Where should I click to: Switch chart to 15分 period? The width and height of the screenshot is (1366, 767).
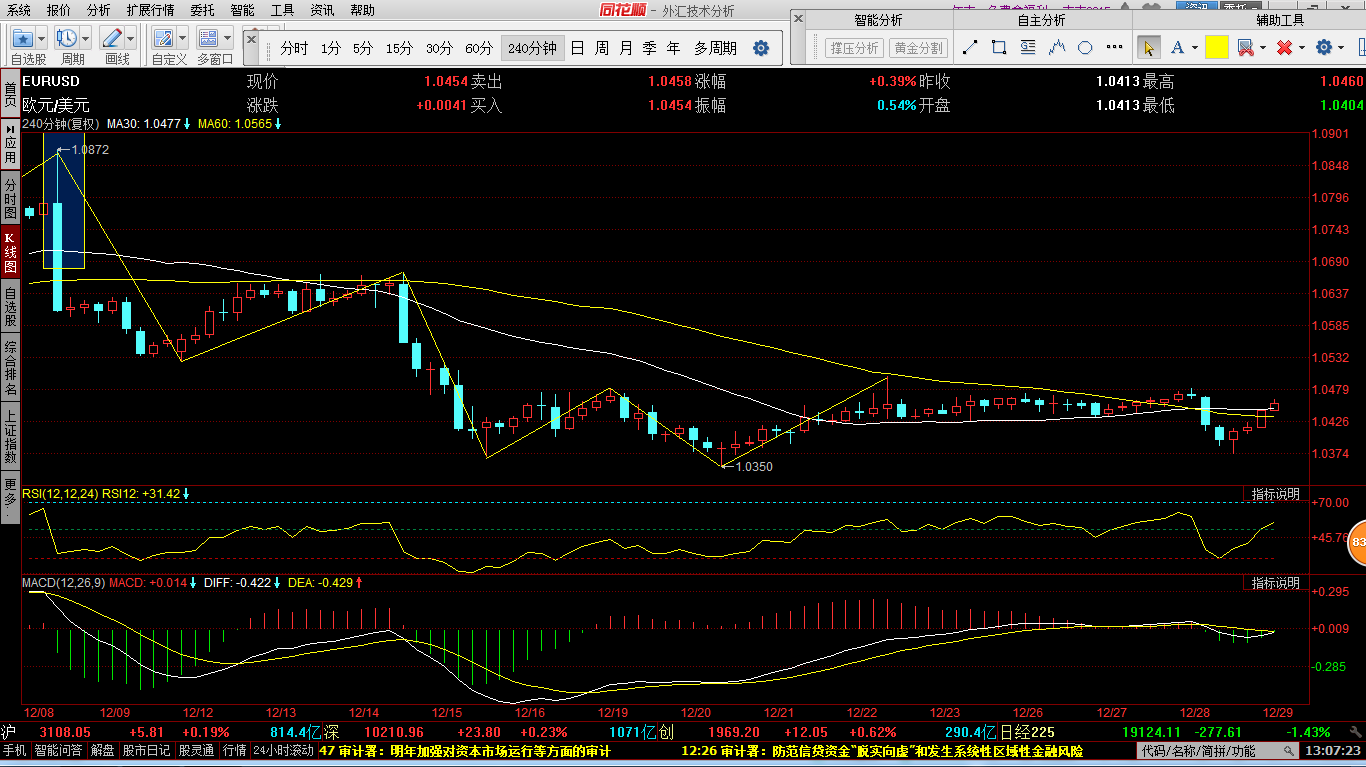(x=399, y=48)
